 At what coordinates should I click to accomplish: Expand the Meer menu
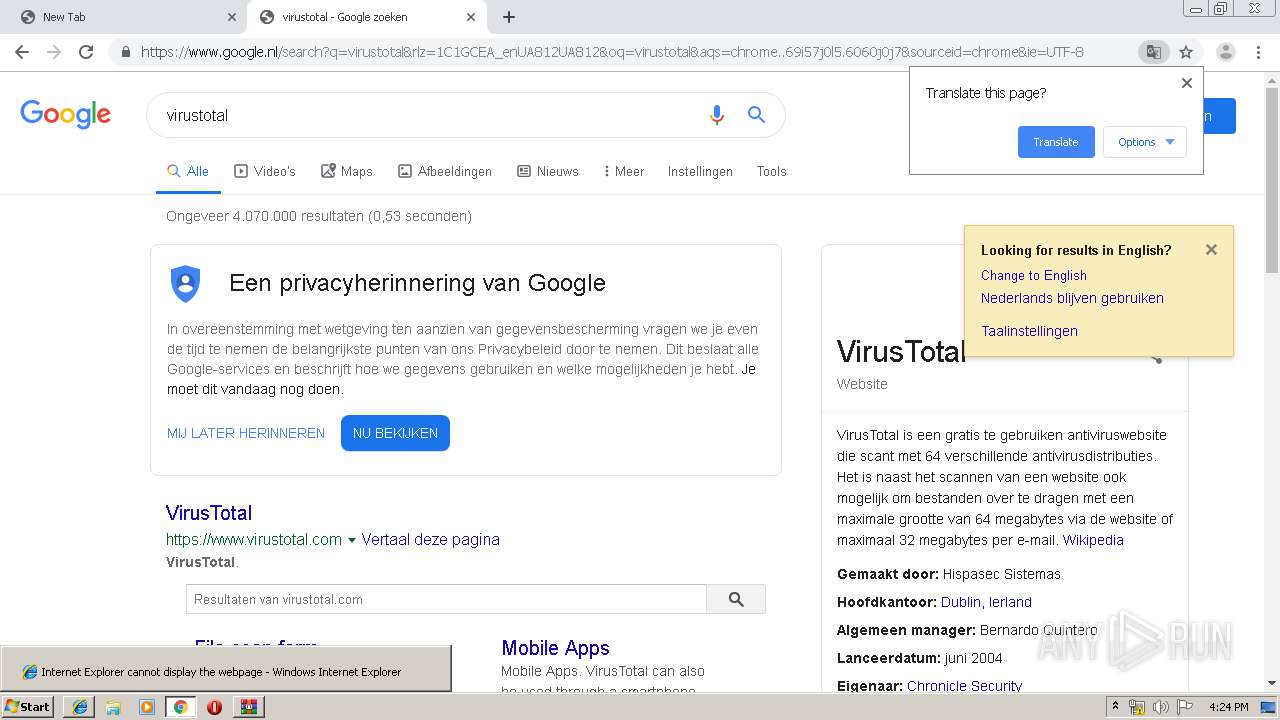click(x=624, y=171)
